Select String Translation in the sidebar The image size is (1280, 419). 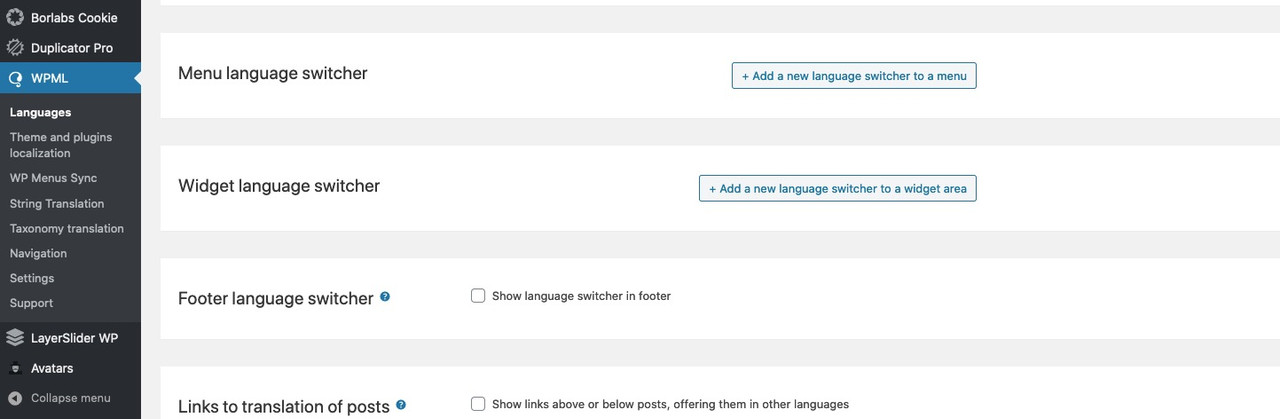(57, 204)
